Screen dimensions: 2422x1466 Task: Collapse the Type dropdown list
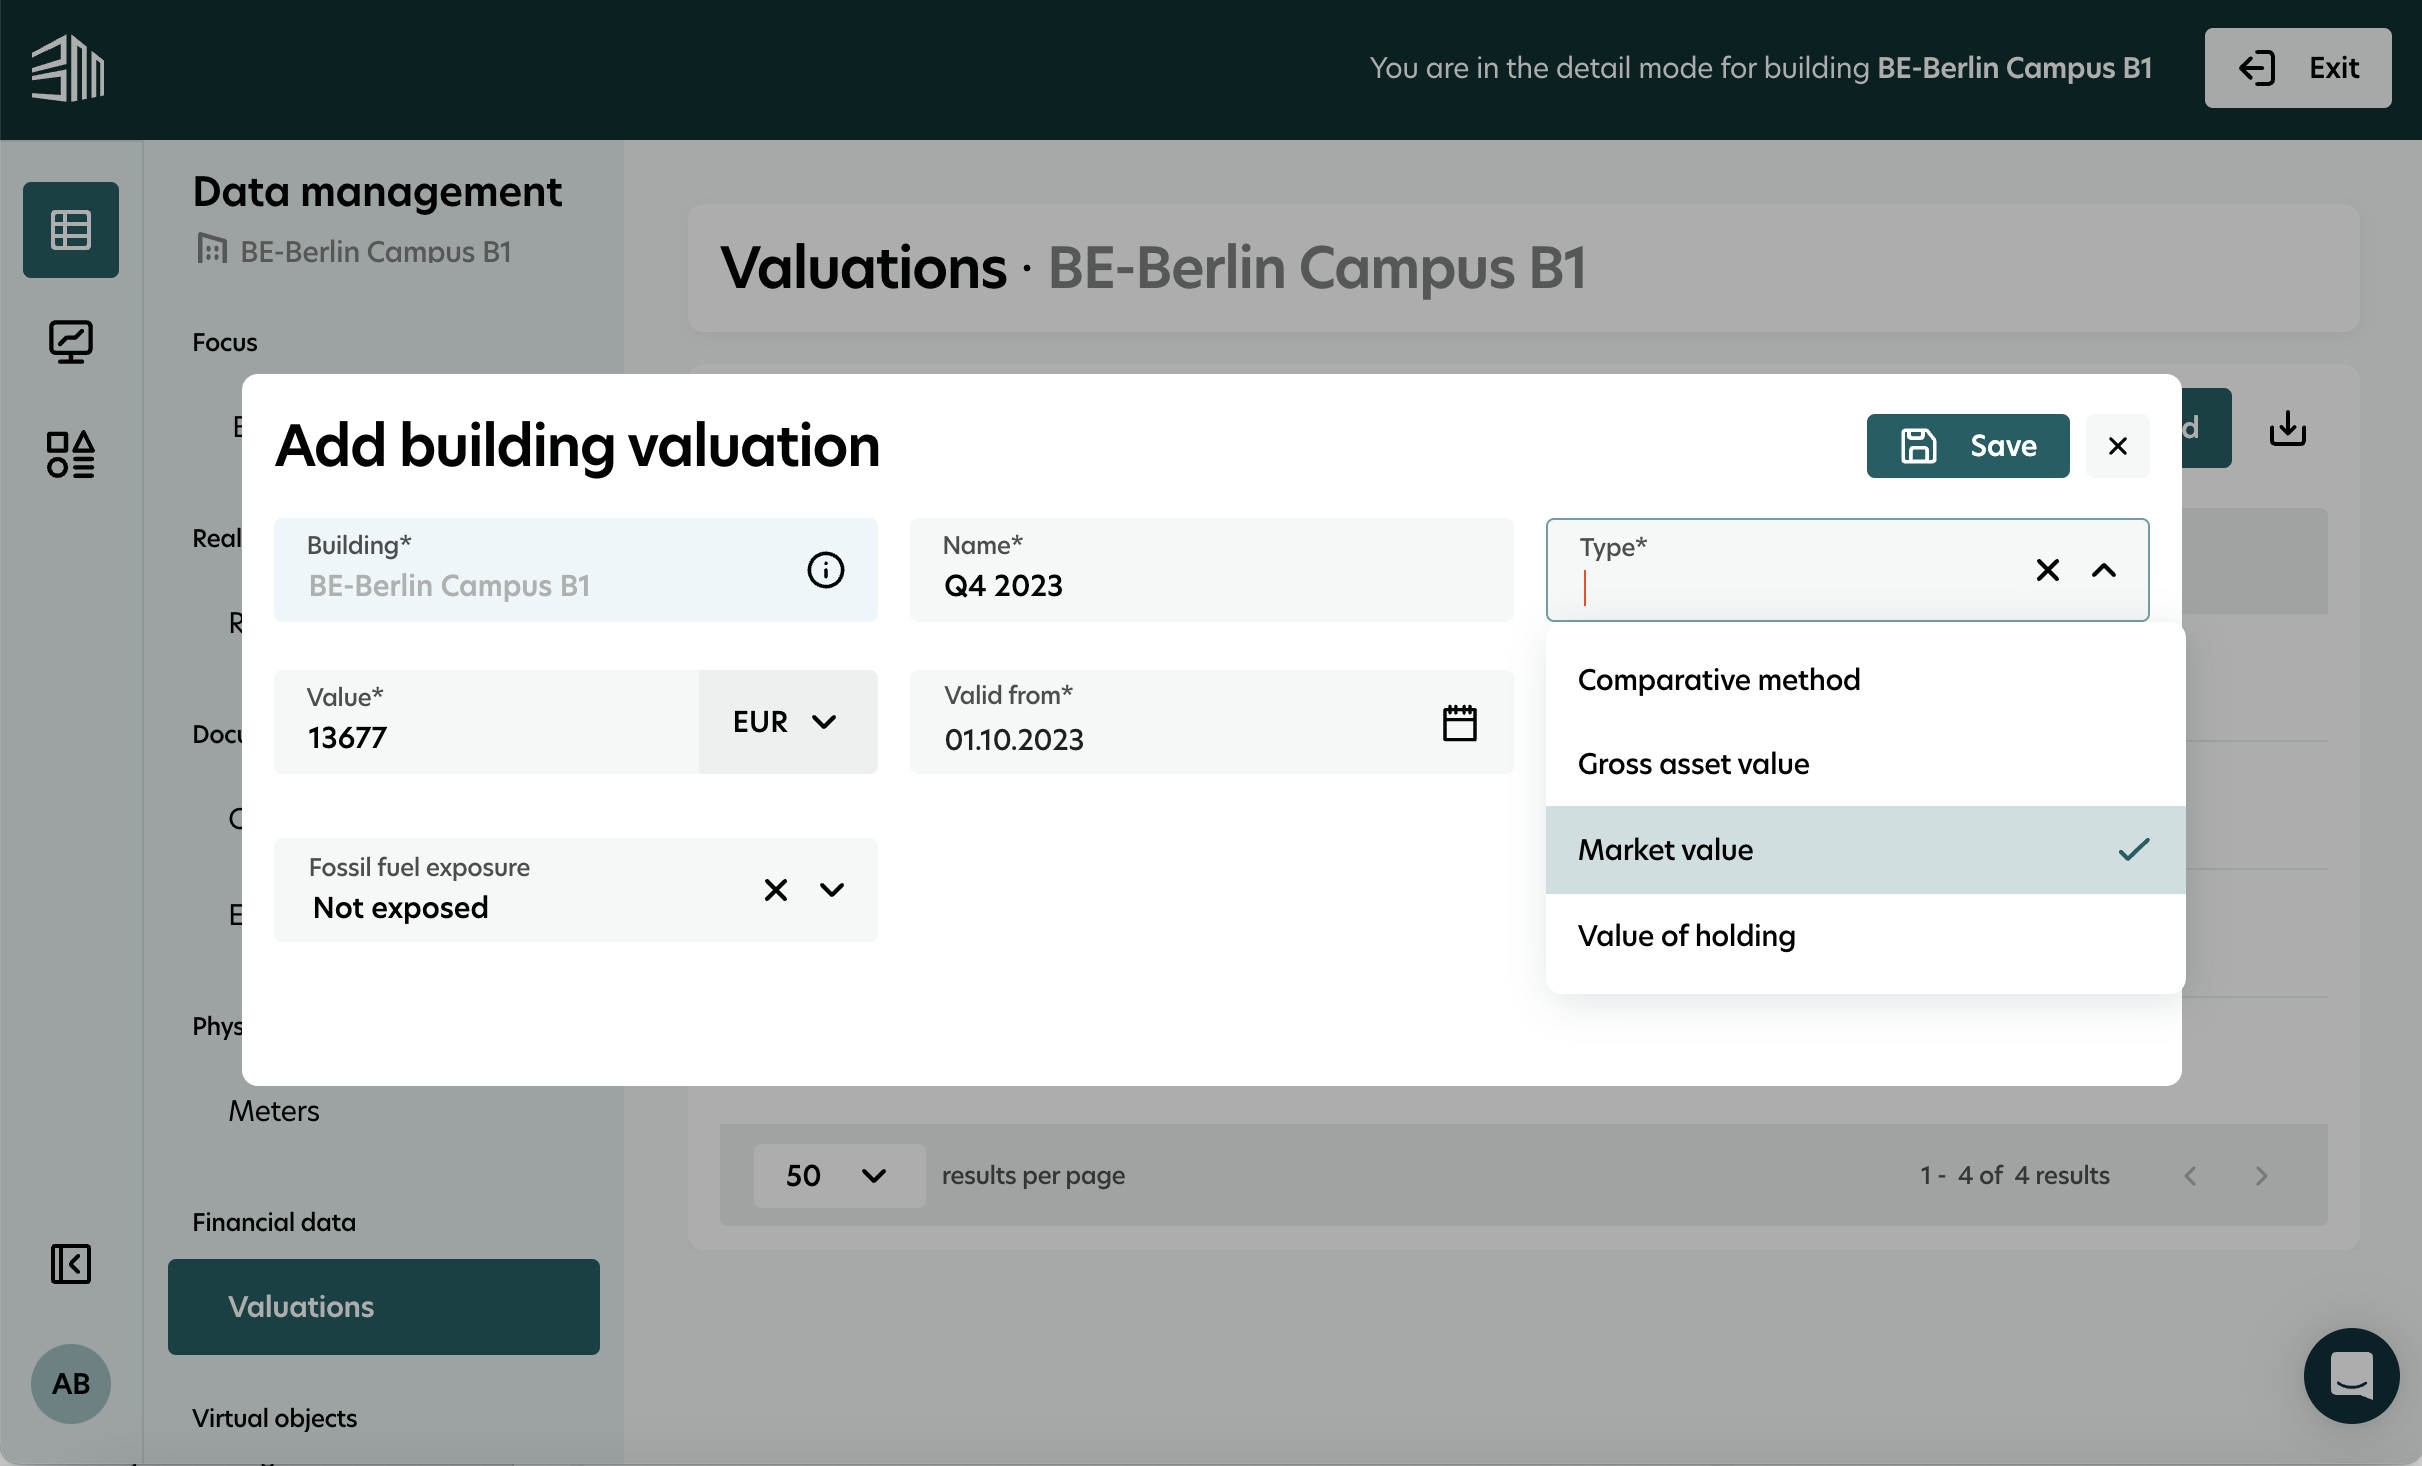point(2104,570)
